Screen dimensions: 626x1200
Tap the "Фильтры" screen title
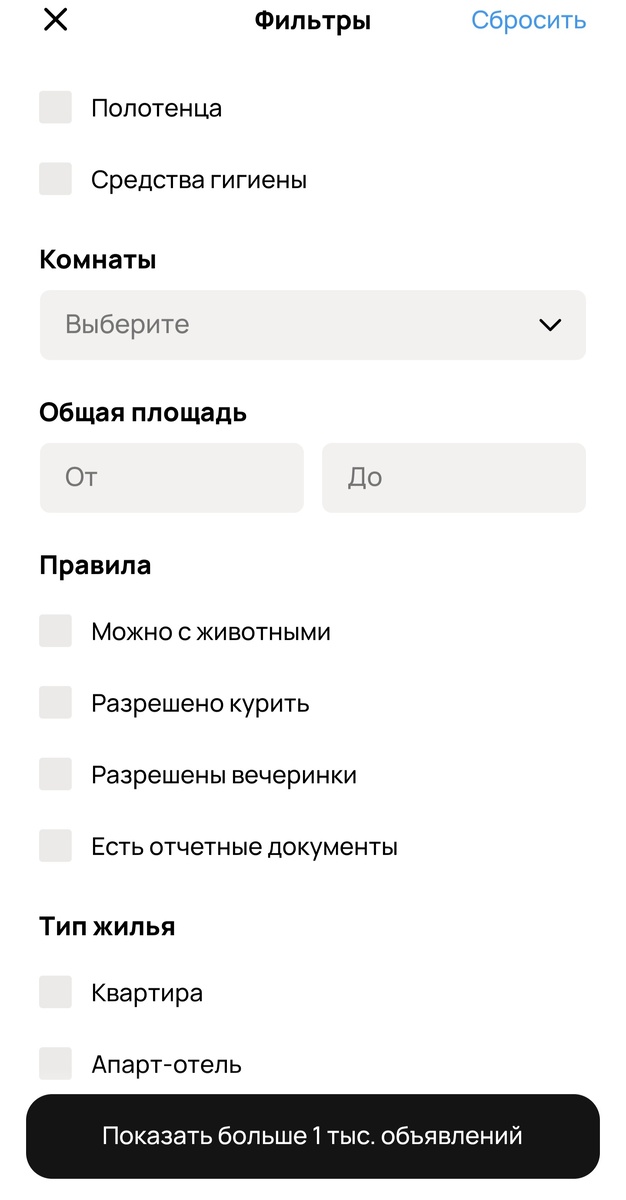click(x=313, y=19)
